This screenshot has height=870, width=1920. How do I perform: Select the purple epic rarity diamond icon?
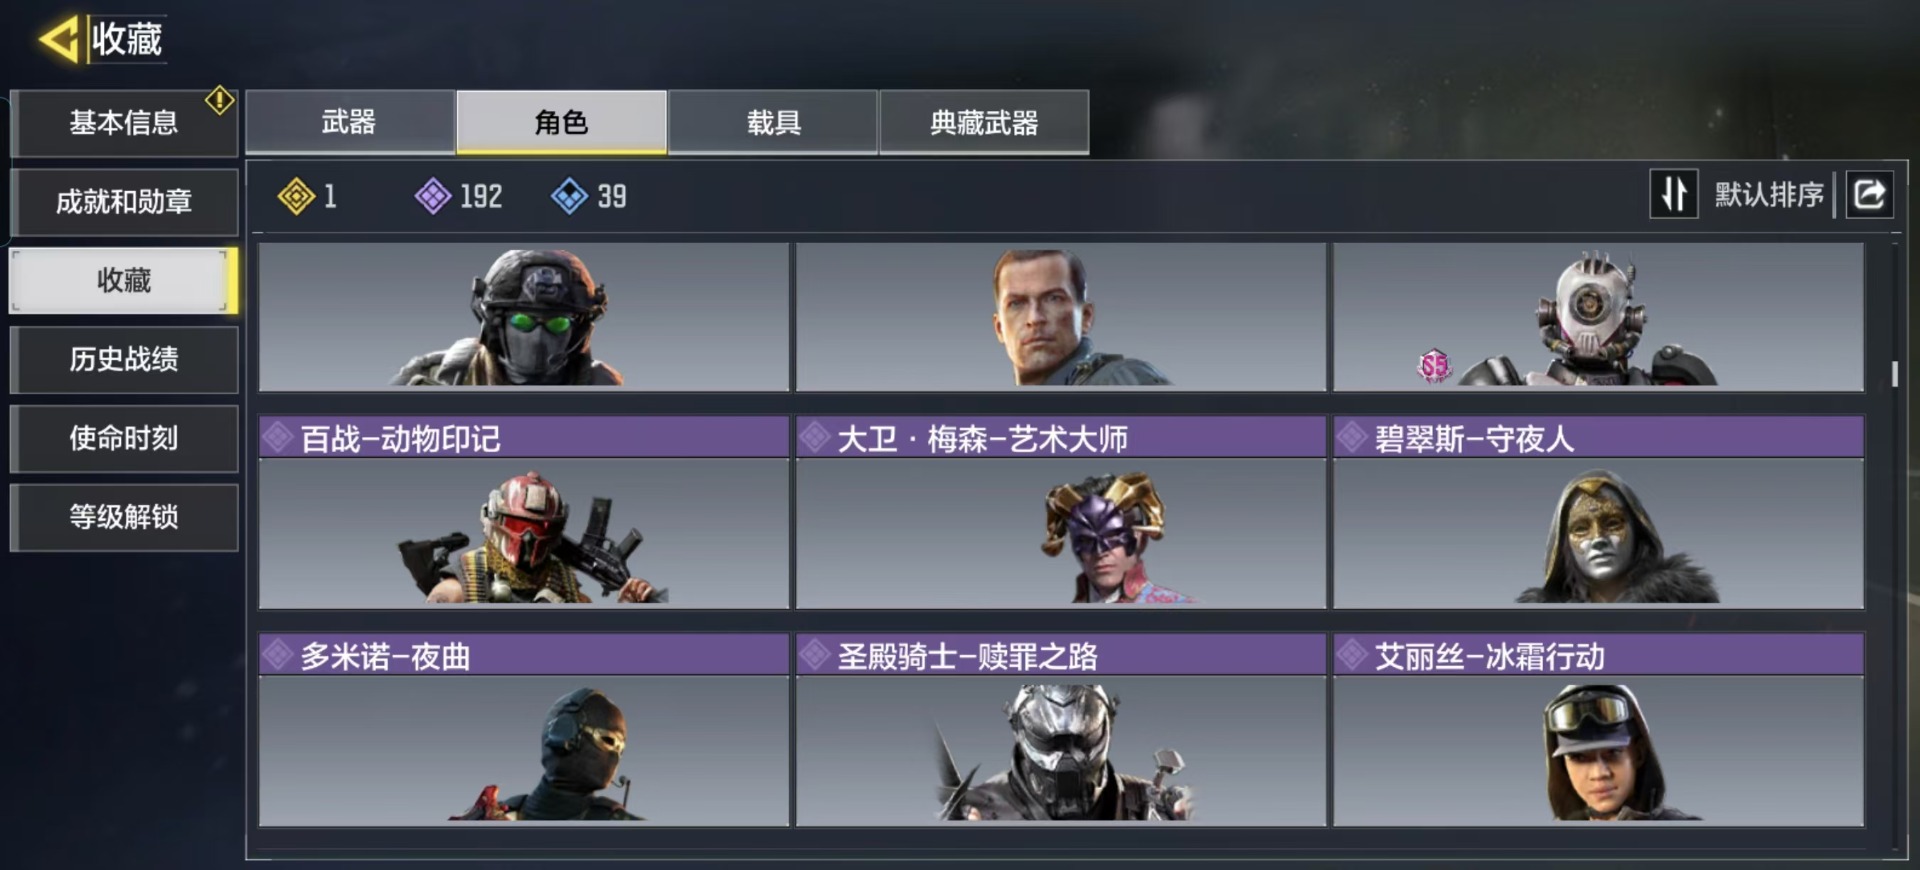pyautogui.click(x=433, y=196)
